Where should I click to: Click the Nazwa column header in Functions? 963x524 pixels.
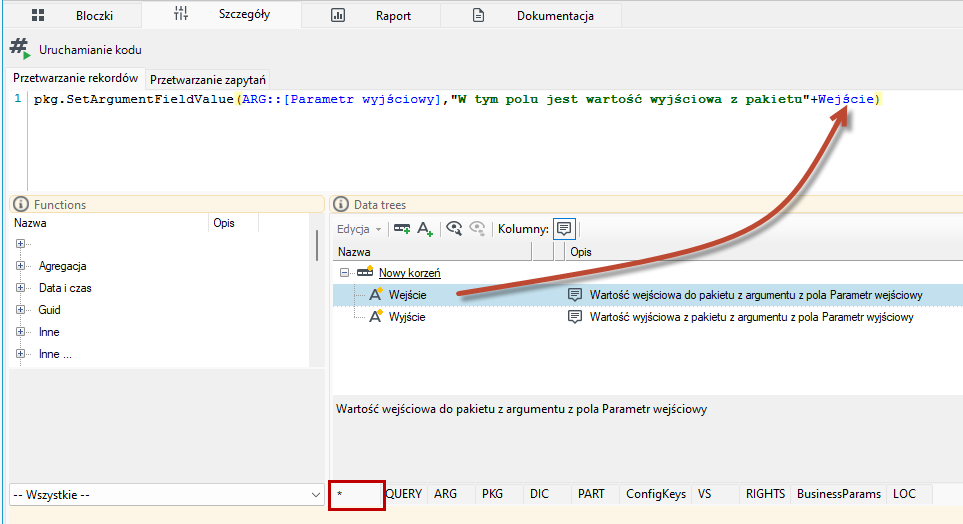(109, 223)
